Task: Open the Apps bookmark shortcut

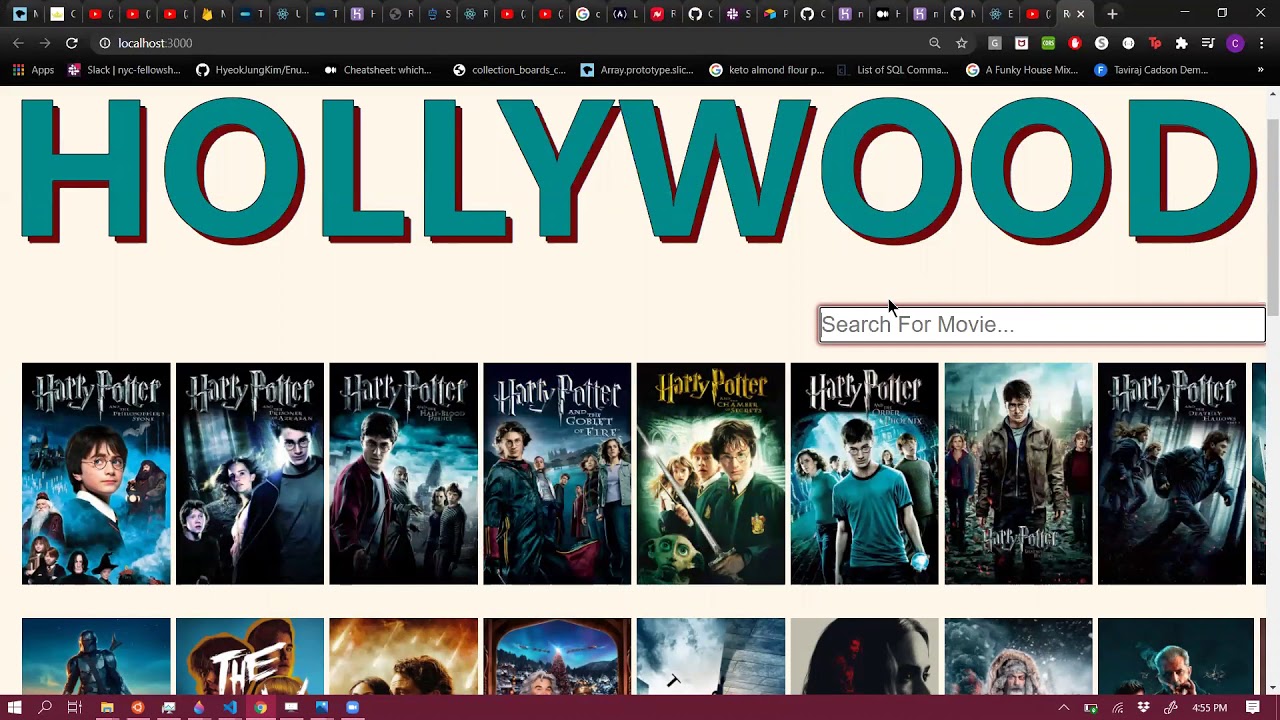Action: (33, 70)
